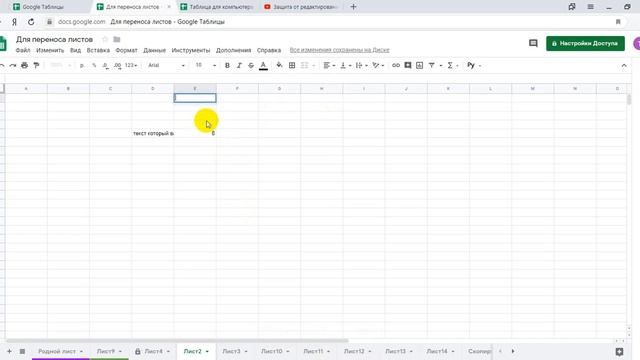Format as currency with the ruble button
Viewport: 640px width, 360px height.
(x=82, y=65)
